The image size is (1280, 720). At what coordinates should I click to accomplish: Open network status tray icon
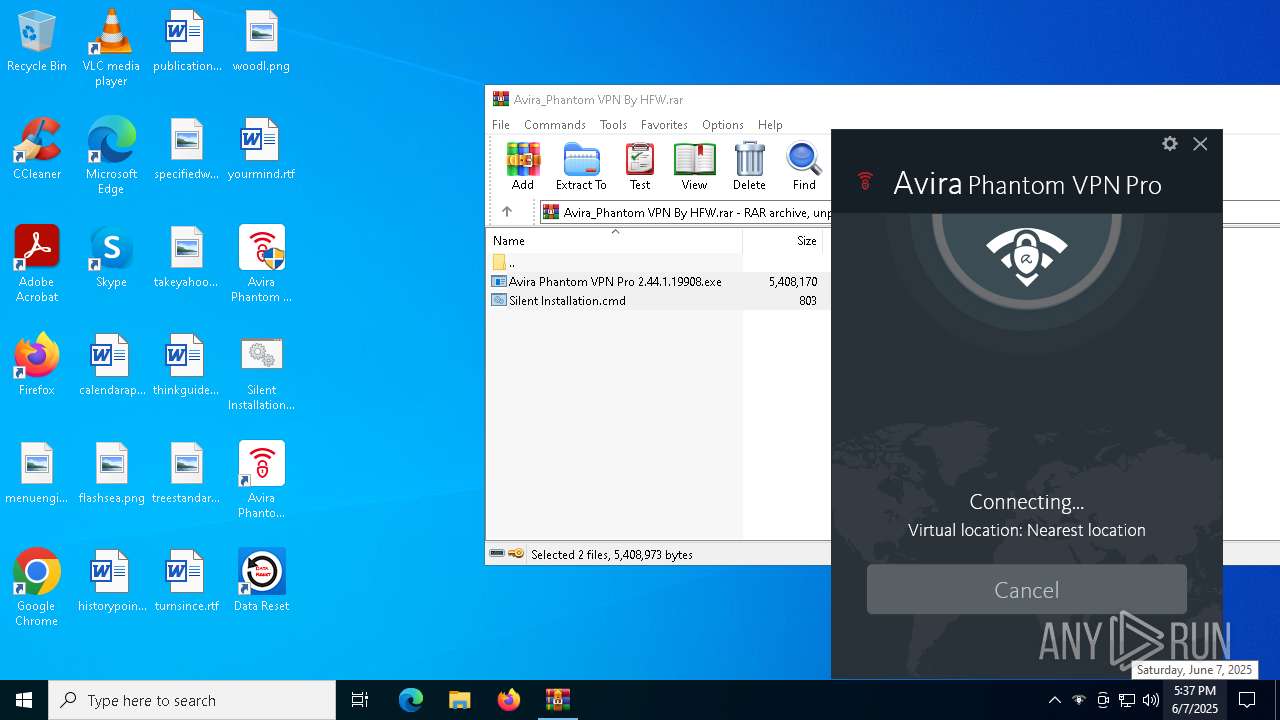pos(1126,700)
